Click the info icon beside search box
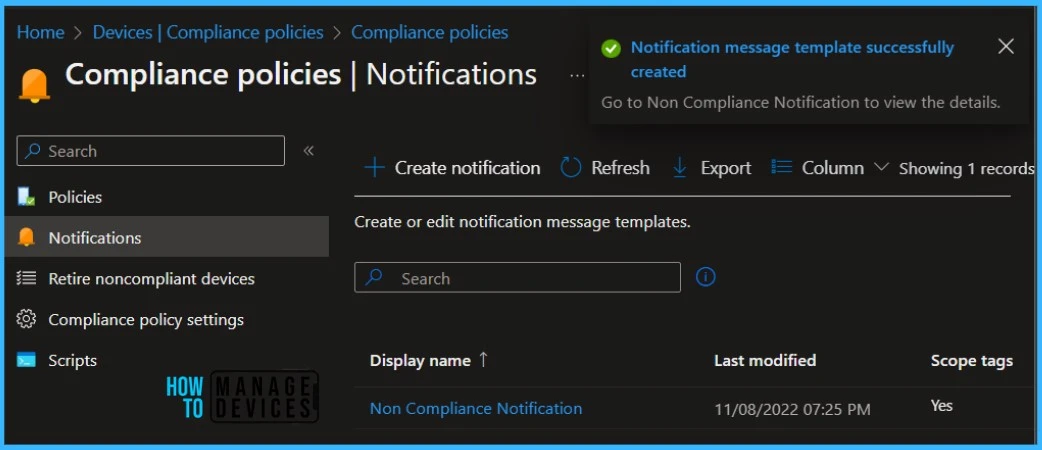 705,277
